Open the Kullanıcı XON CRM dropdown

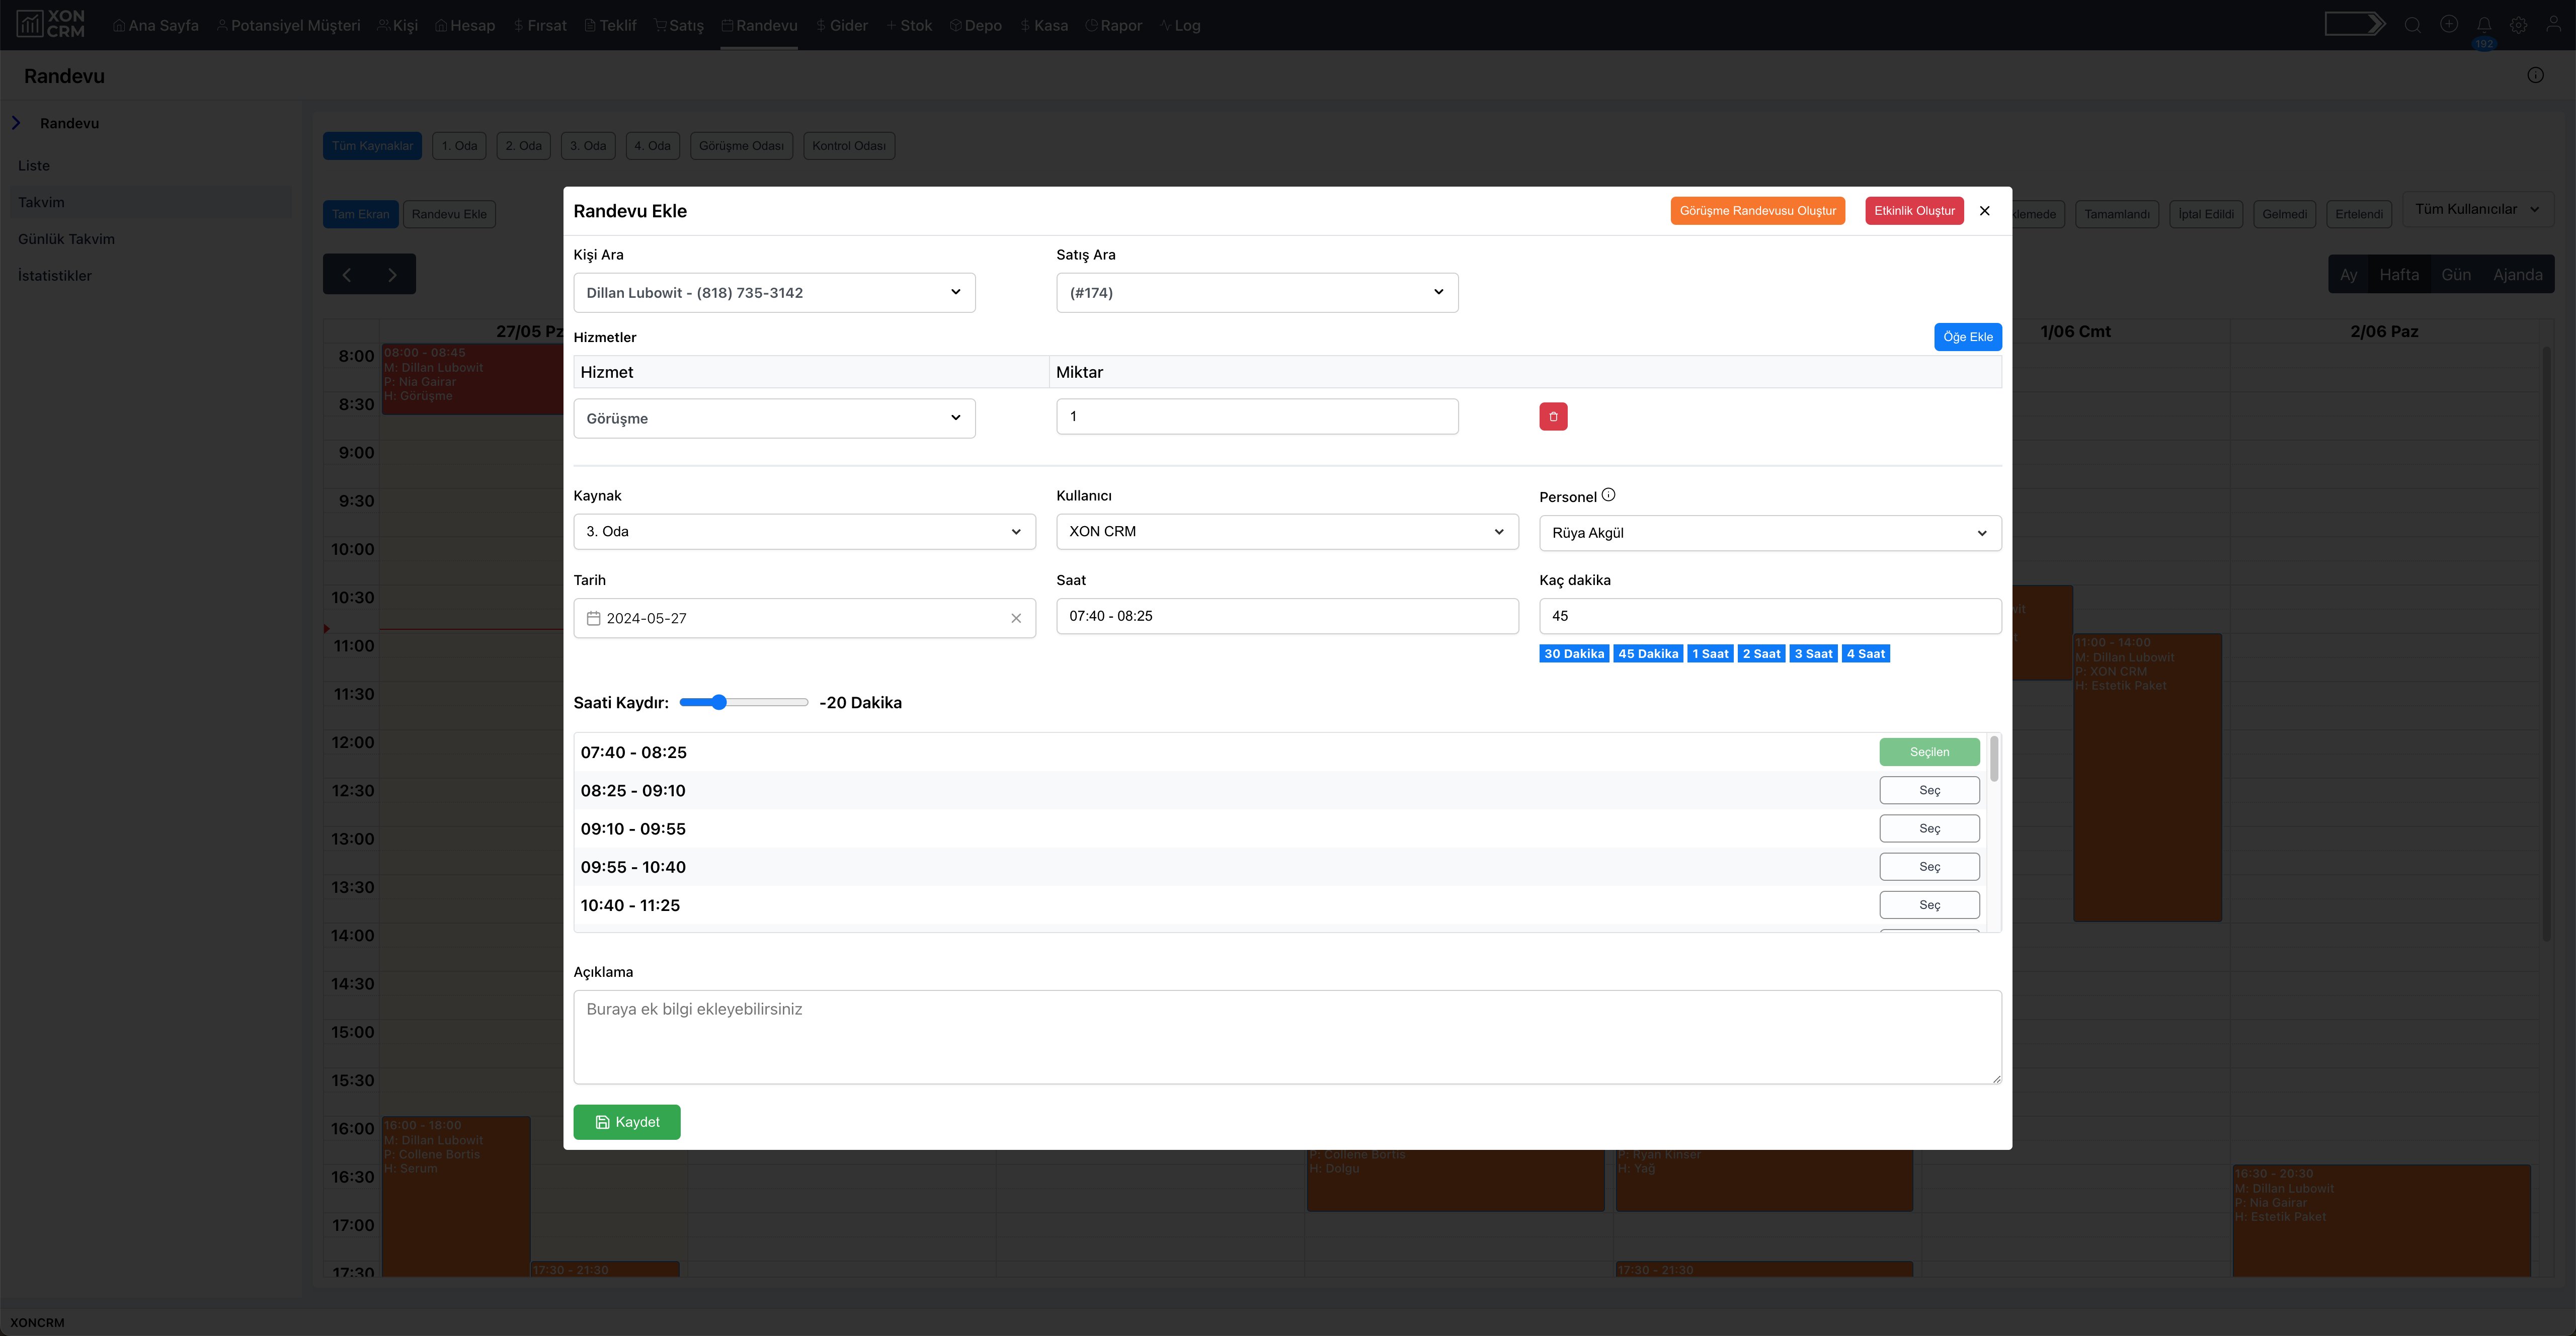(x=1287, y=531)
